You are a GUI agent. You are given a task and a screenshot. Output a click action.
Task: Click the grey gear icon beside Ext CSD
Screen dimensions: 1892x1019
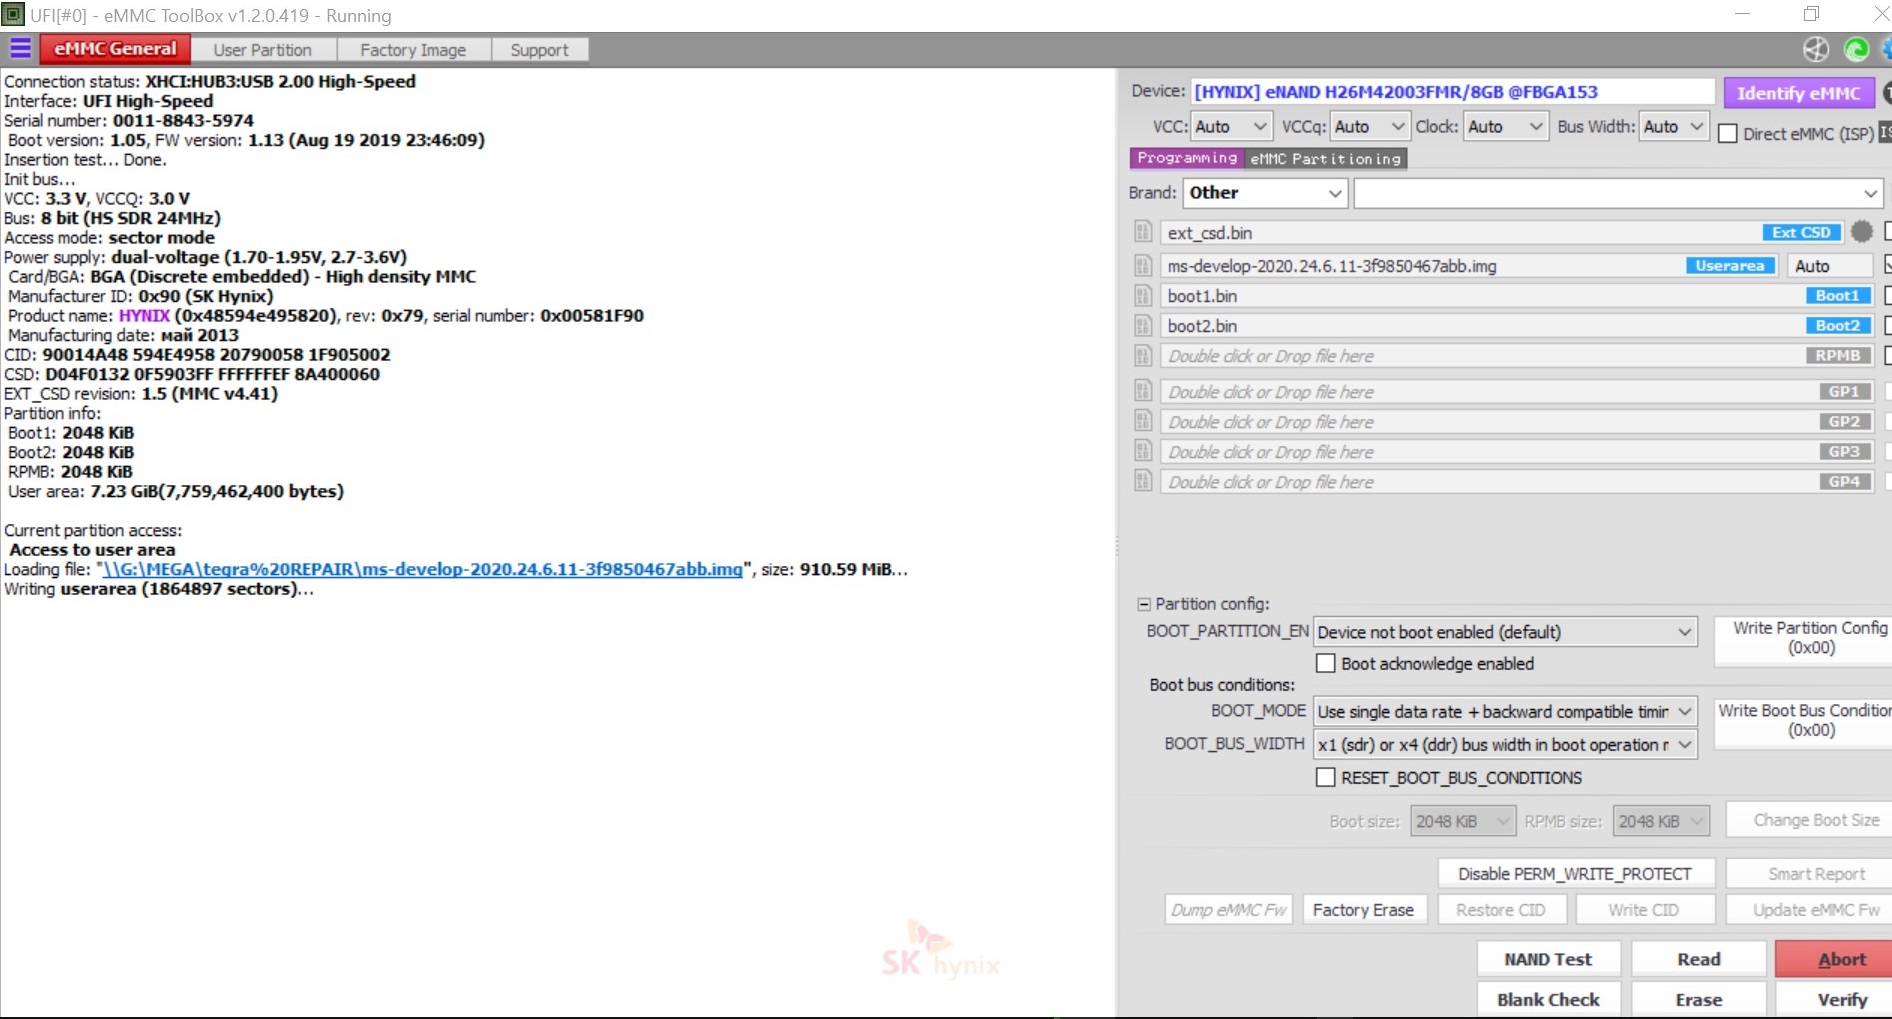[x=1861, y=232]
